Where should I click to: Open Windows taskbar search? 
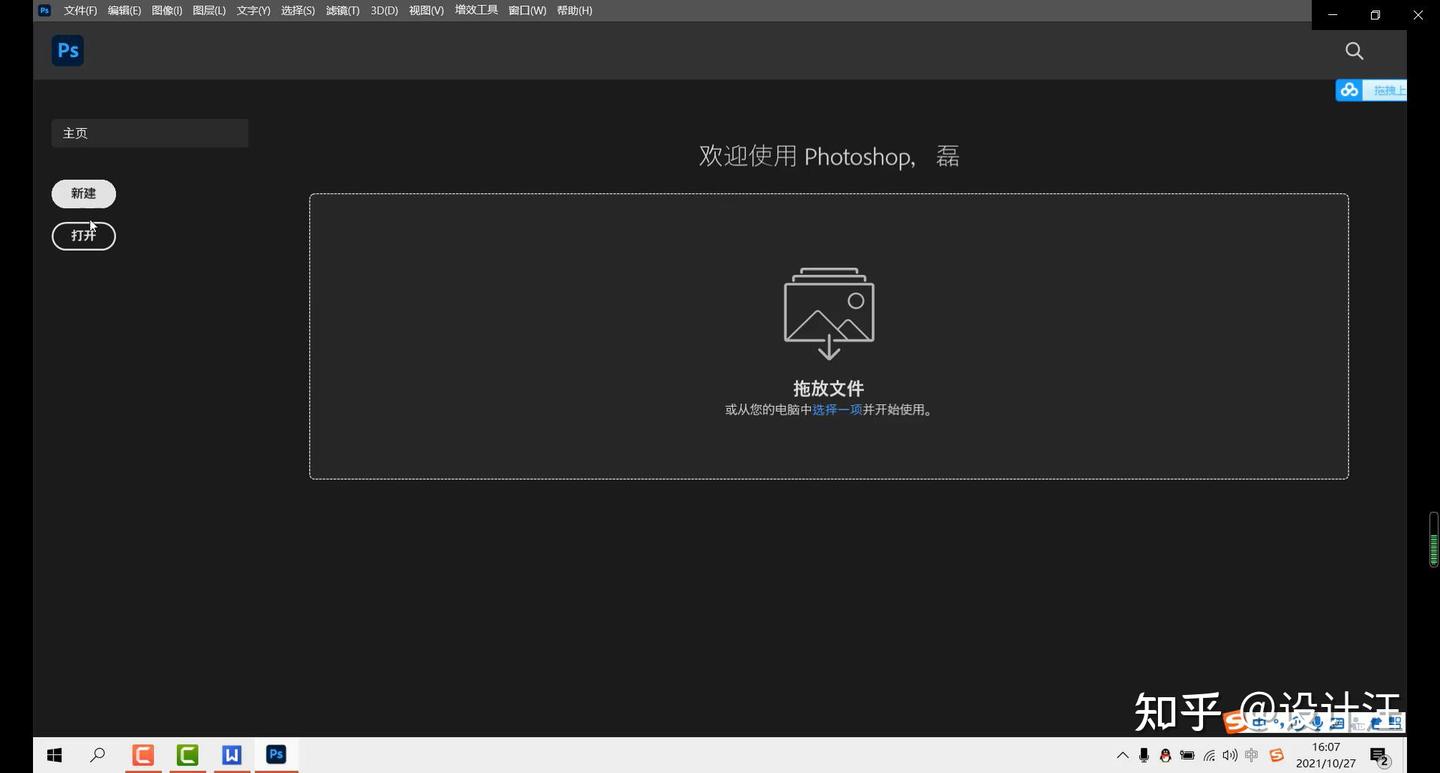pyautogui.click(x=97, y=756)
